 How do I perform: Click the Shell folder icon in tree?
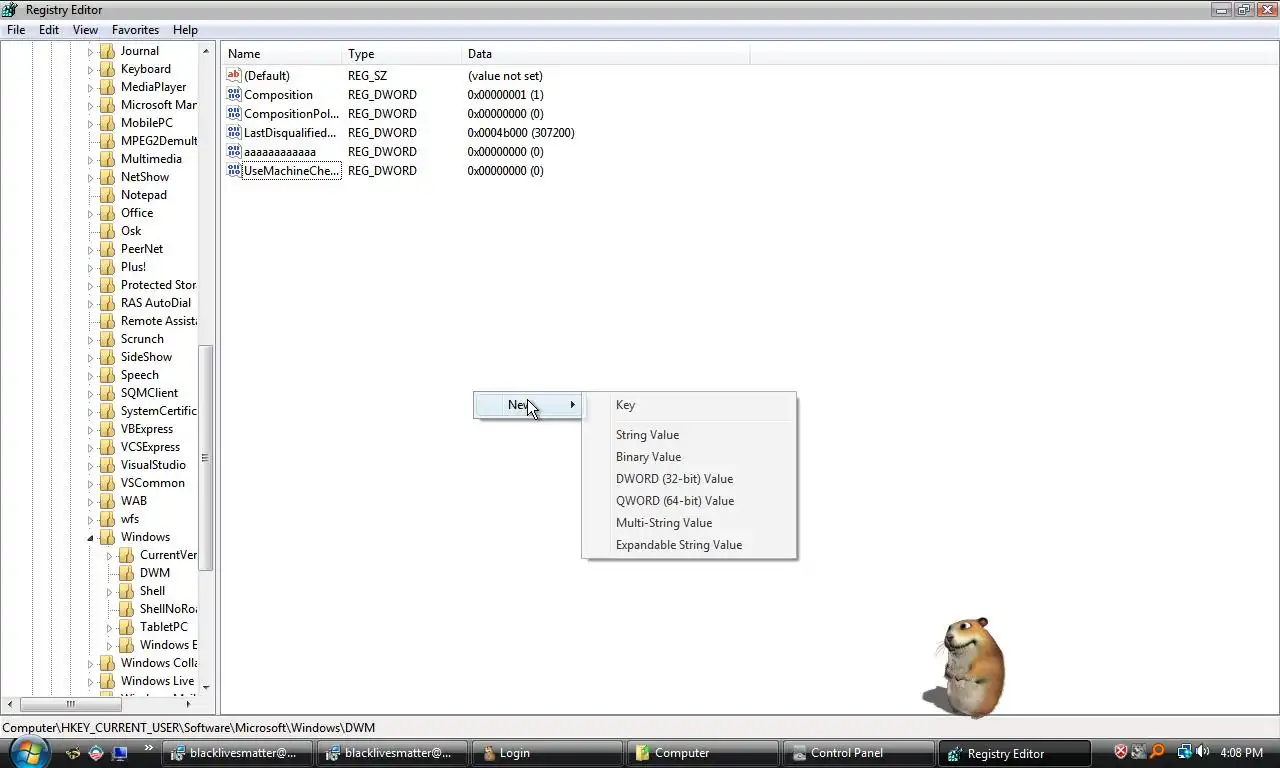pos(126,591)
